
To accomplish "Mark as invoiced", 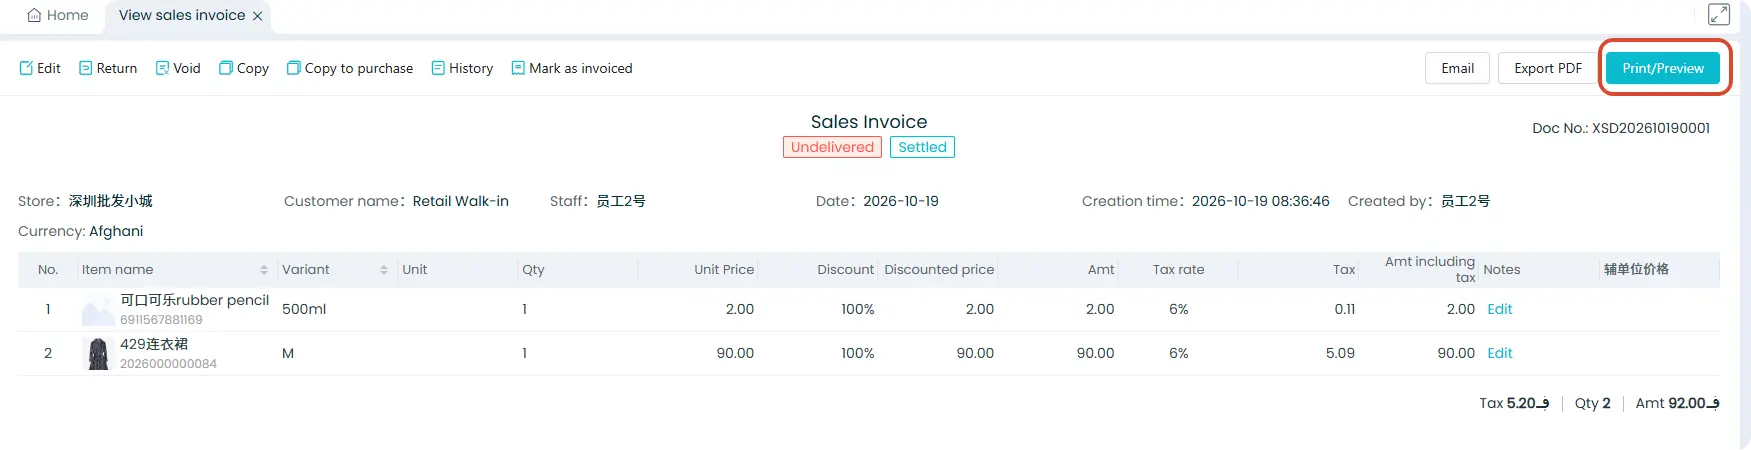I will [572, 68].
